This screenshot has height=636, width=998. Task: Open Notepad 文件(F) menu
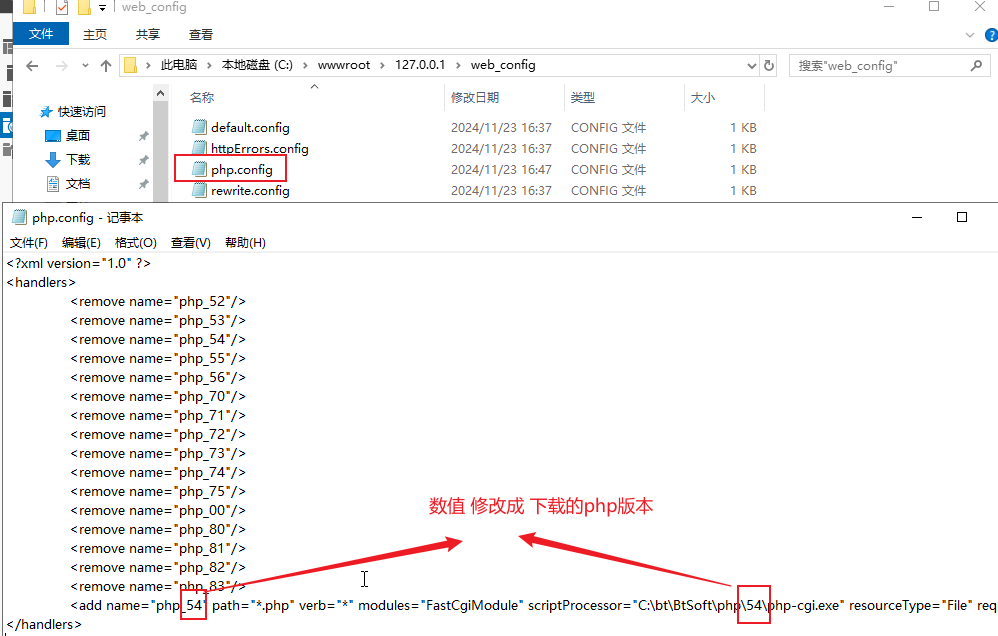tap(29, 243)
